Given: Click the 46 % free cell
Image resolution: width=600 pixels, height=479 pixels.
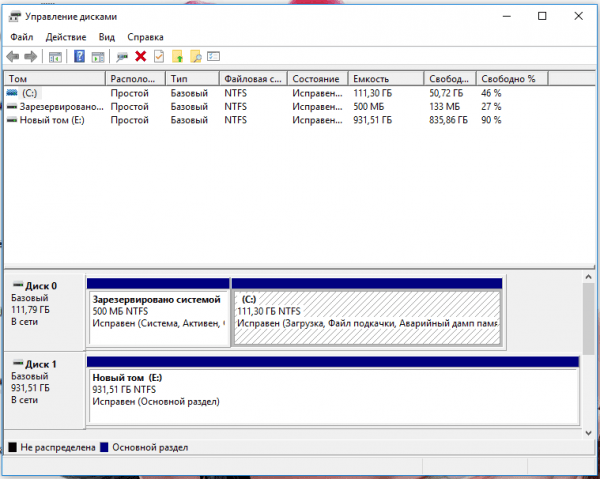Looking at the screenshot, I should coord(491,93).
